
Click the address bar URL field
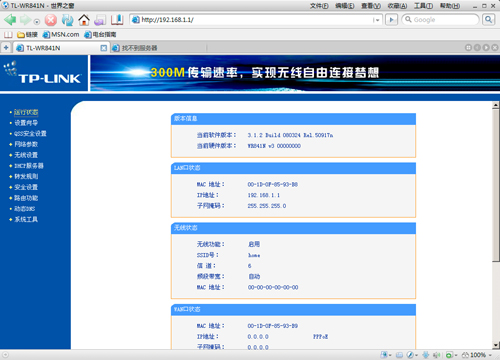[255, 20]
